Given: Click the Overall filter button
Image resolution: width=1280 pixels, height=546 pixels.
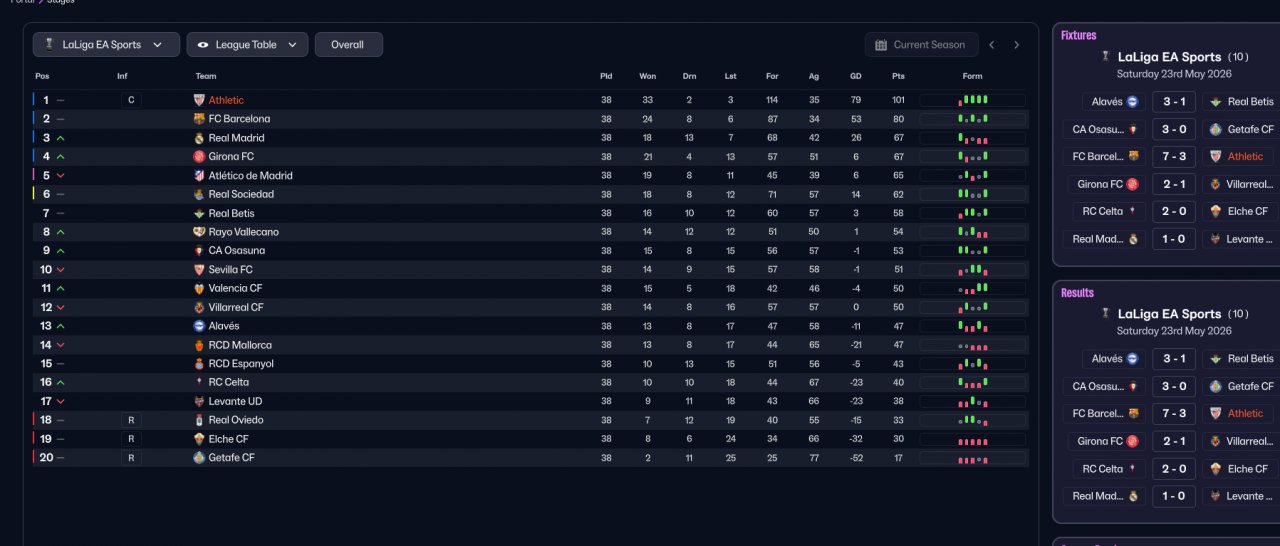Looking at the screenshot, I should [x=348, y=45].
